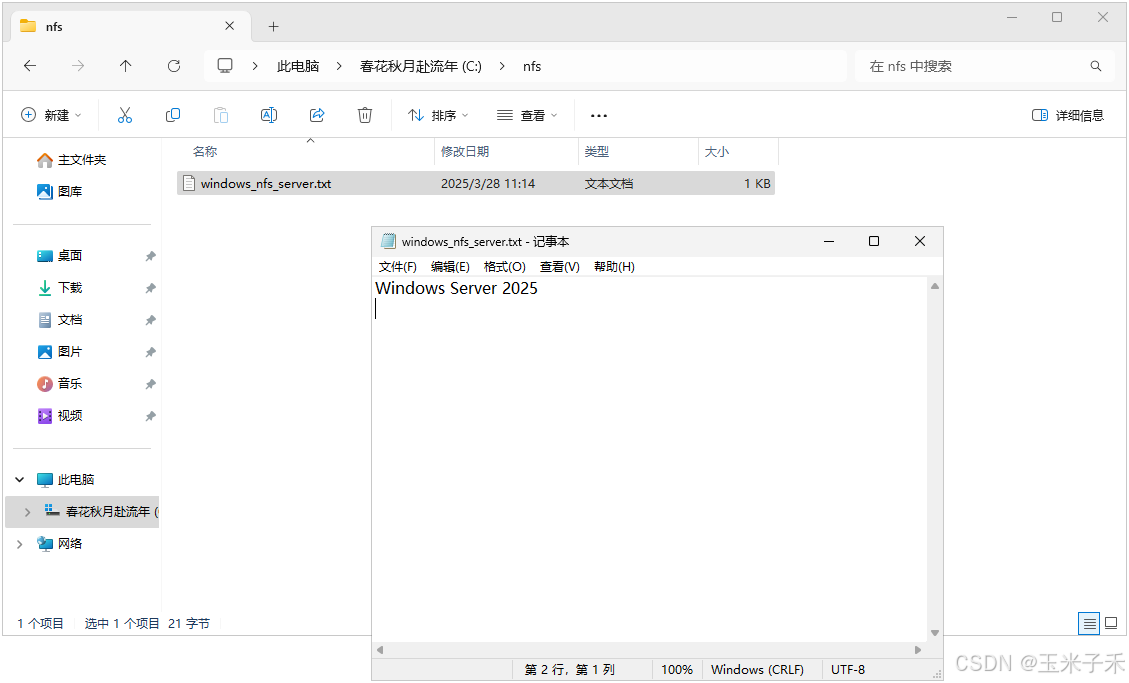
Task: Switch to details list view icon
Action: (1089, 623)
